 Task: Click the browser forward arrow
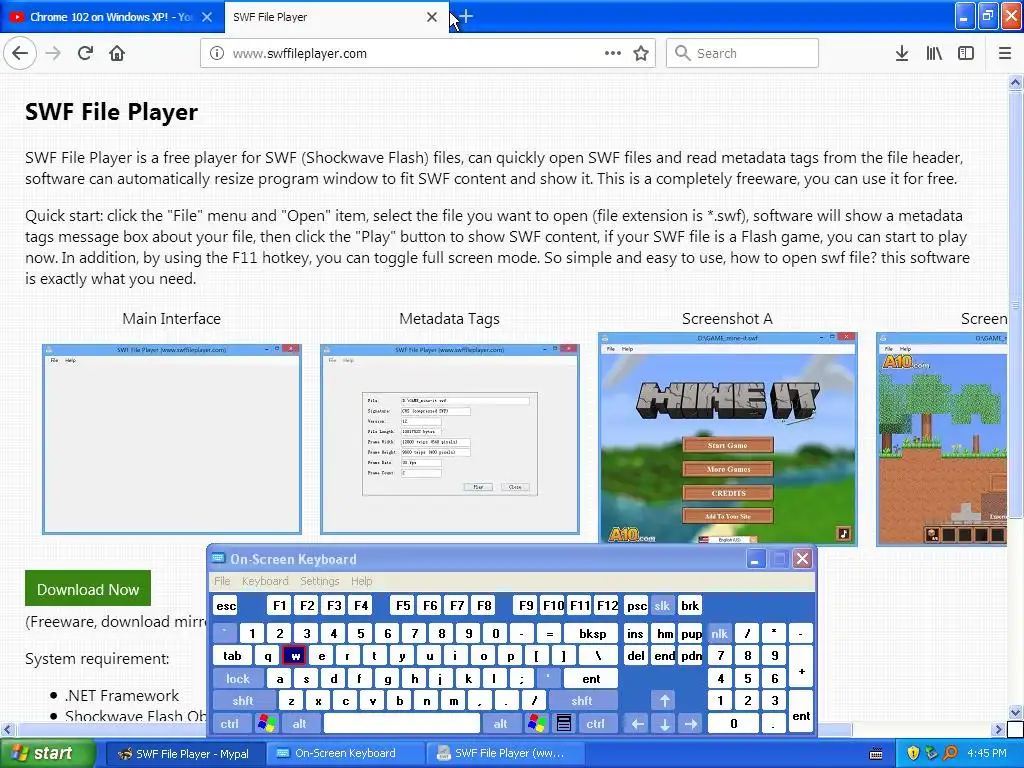tap(53, 53)
